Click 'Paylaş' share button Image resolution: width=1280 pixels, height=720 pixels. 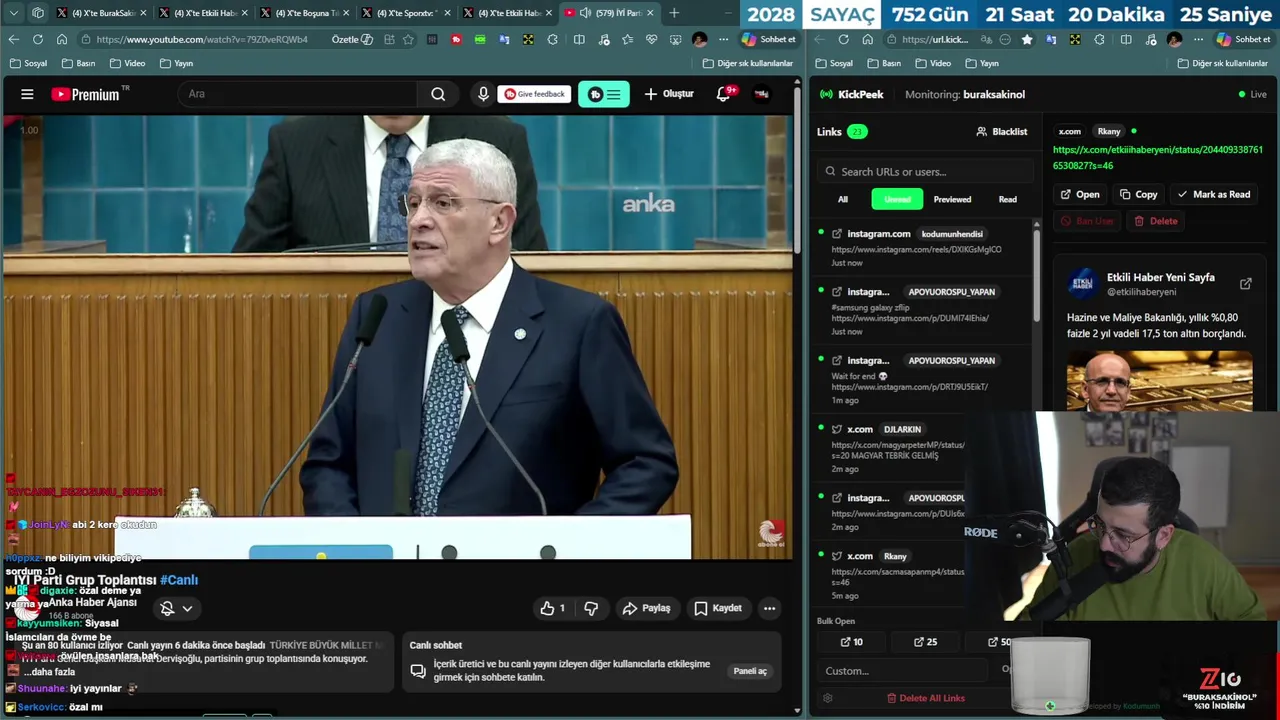(x=646, y=608)
